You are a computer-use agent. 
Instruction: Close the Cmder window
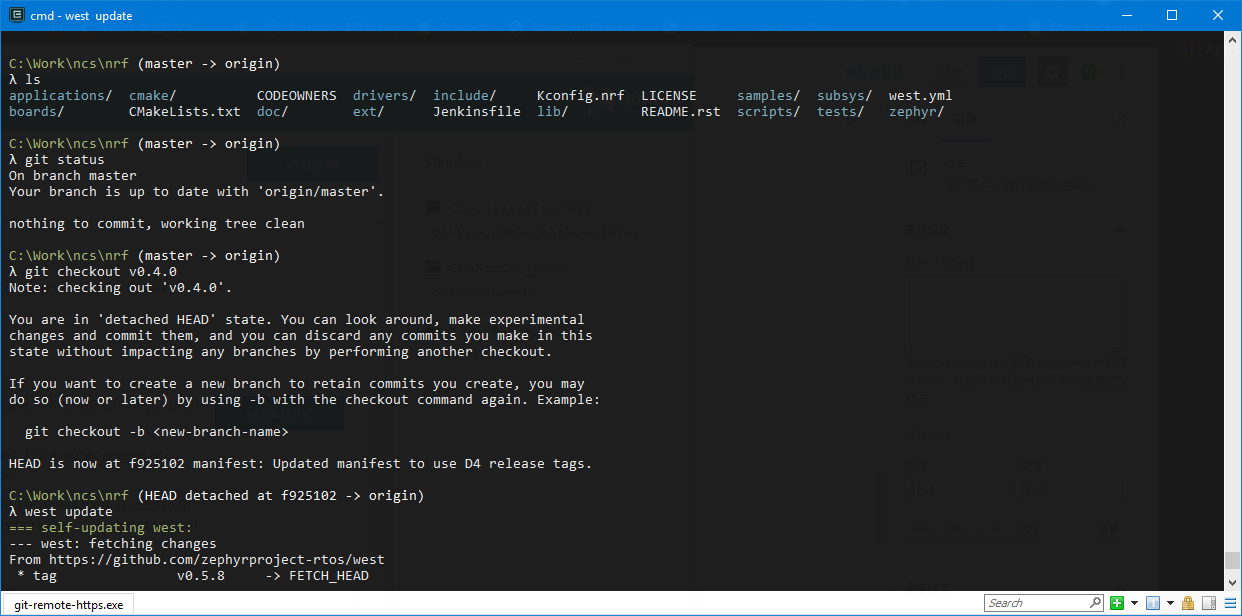click(x=1217, y=15)
